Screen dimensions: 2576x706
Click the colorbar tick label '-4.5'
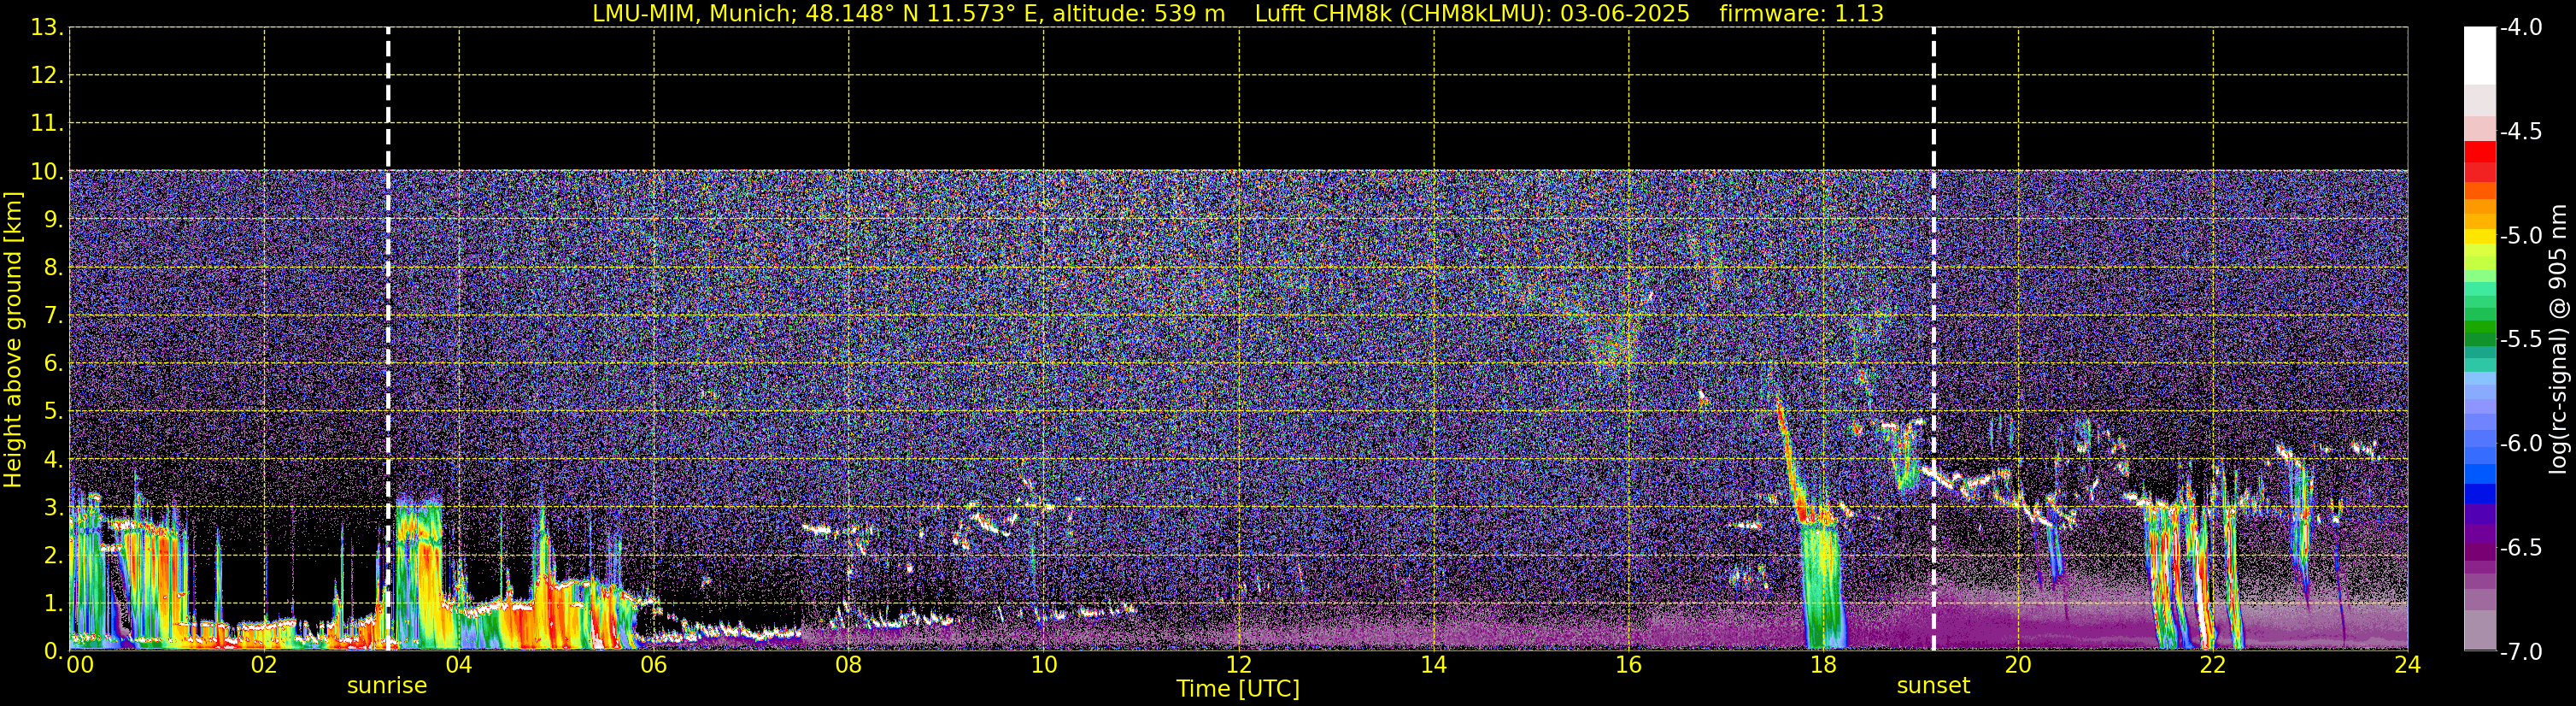click(x=2521, y=131)
